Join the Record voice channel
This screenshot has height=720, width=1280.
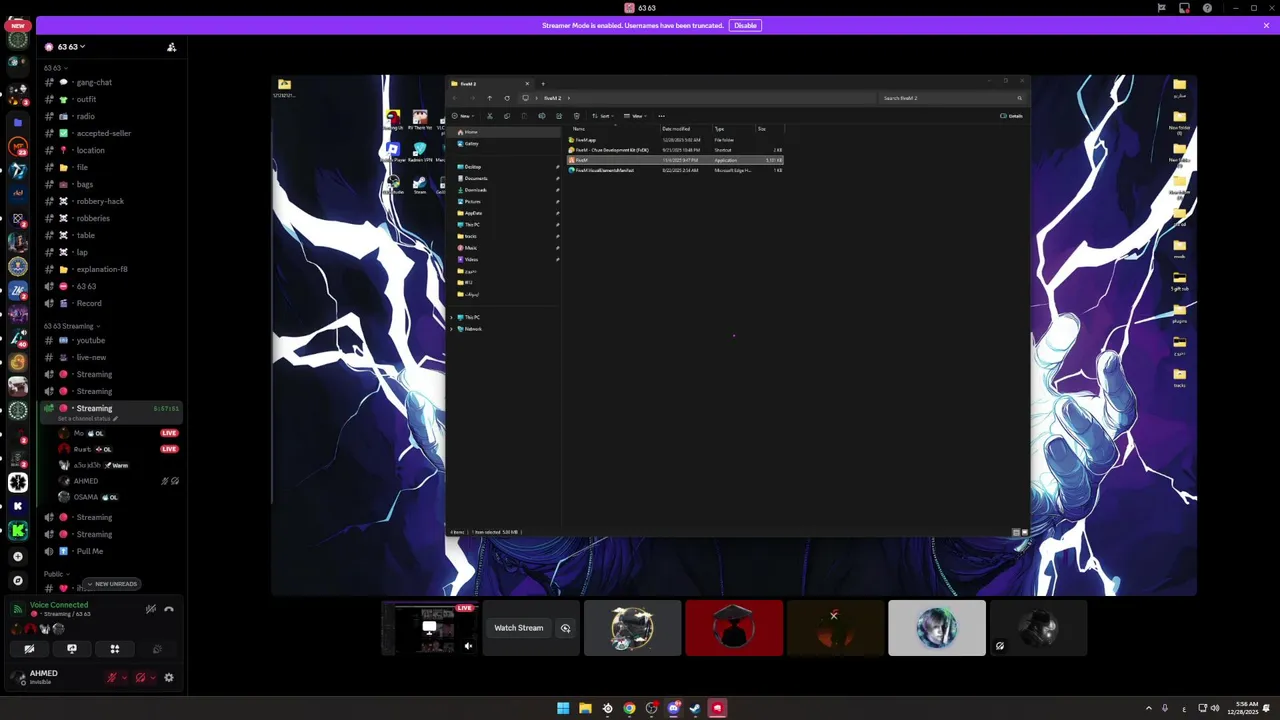[111, 303]
